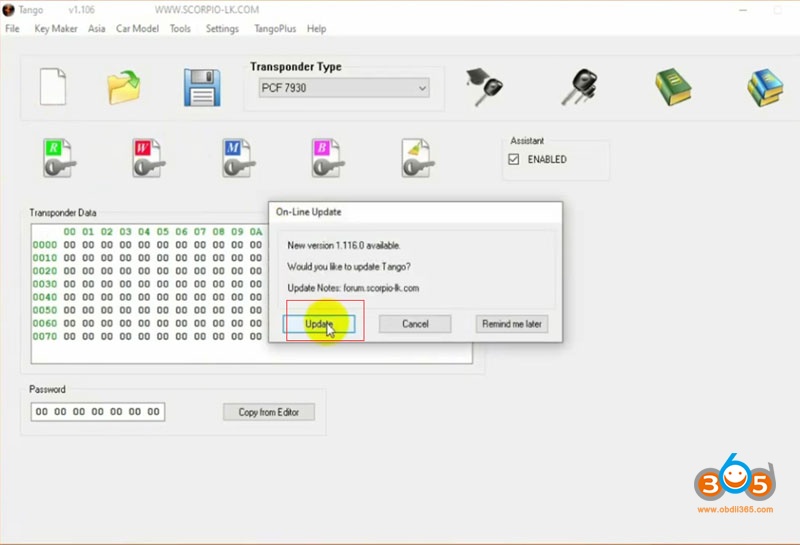Click the 0050 row address
The height and width of the screenshot is (545, 800).
click(45, 310)
